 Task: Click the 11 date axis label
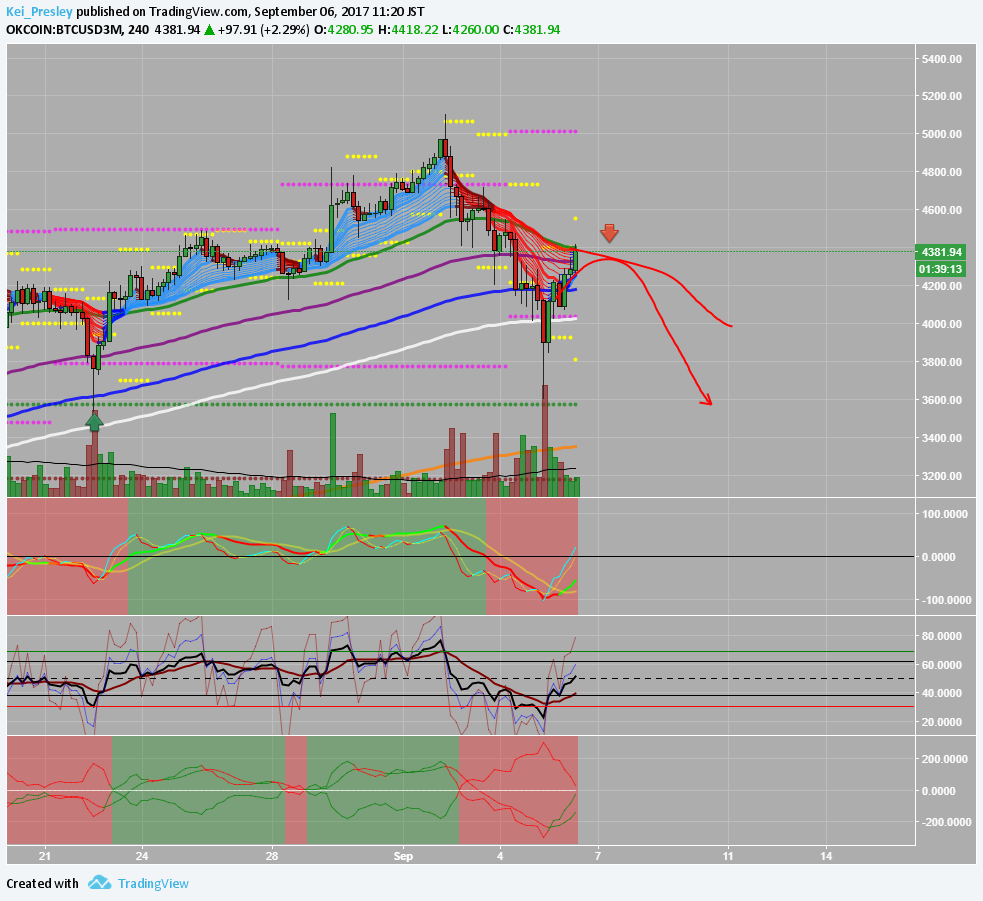728,856
